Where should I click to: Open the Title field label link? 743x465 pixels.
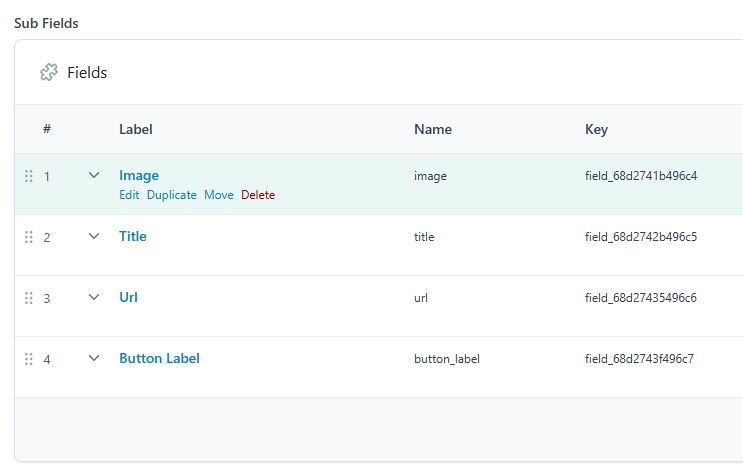point(132,236)
